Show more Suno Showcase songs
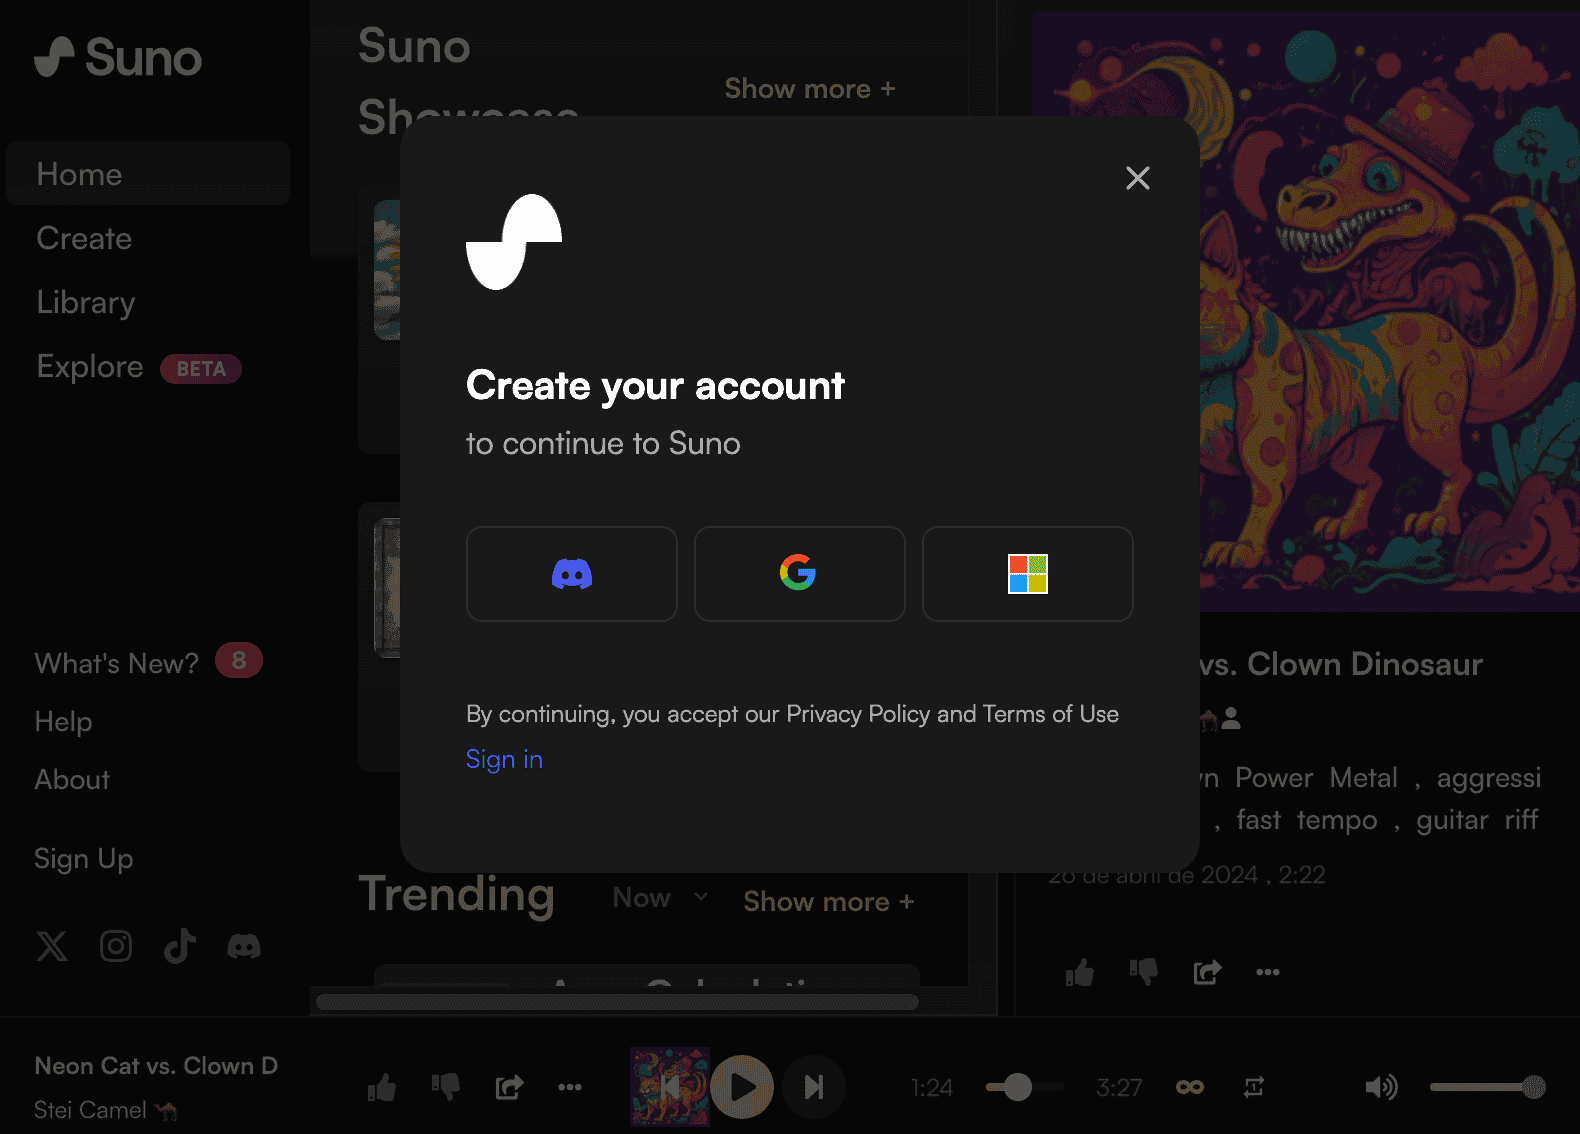This screenshot has width=1580, height=1134. coord(810,89)
